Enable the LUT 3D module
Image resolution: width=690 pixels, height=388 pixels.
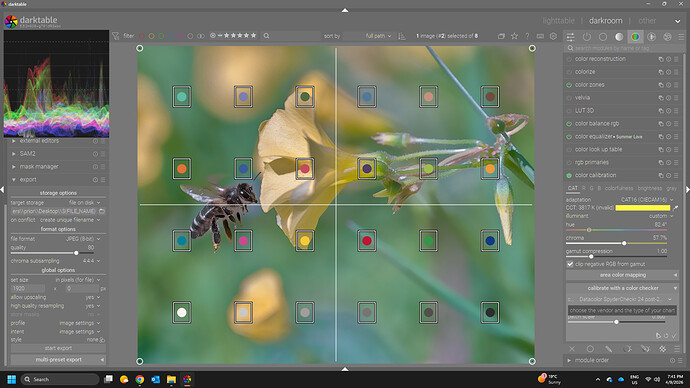[569, 111]
